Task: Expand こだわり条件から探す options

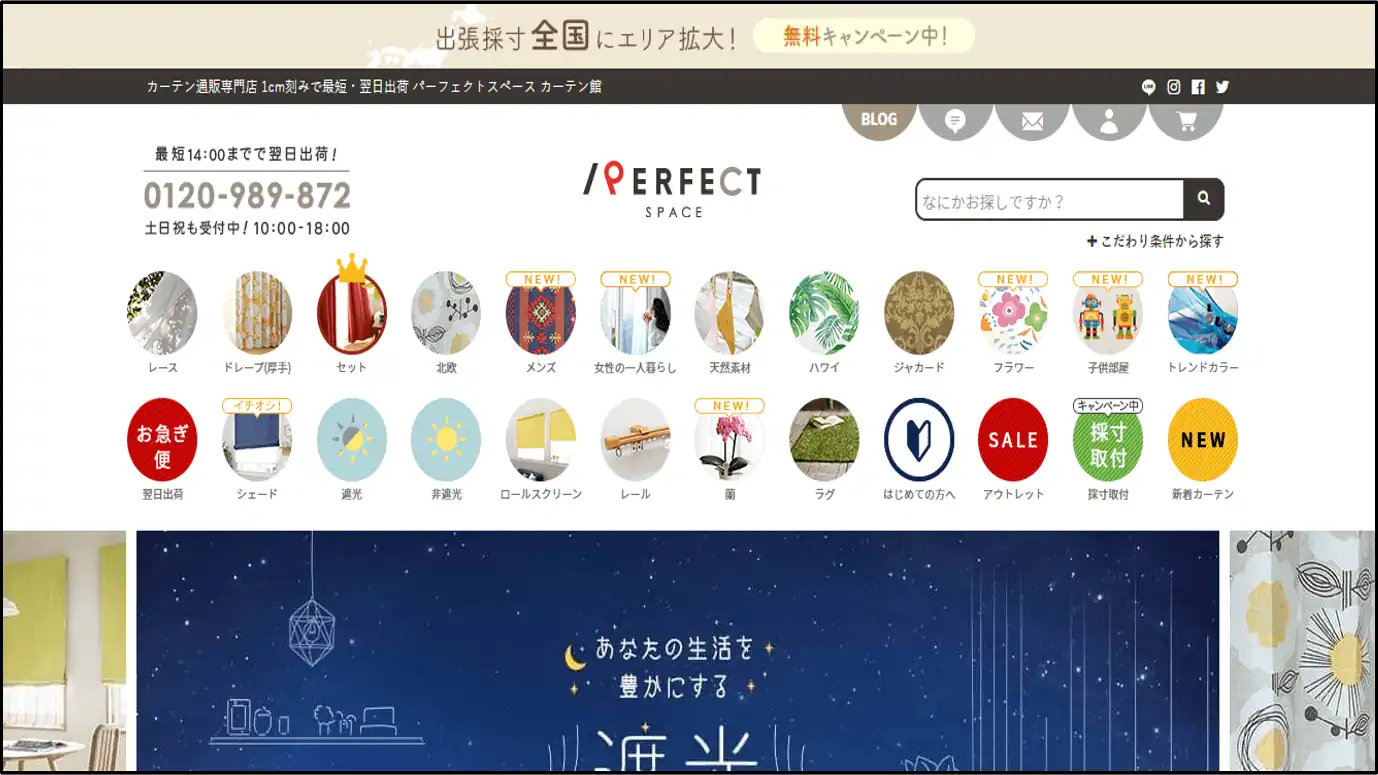Action: pos(1155,241)
